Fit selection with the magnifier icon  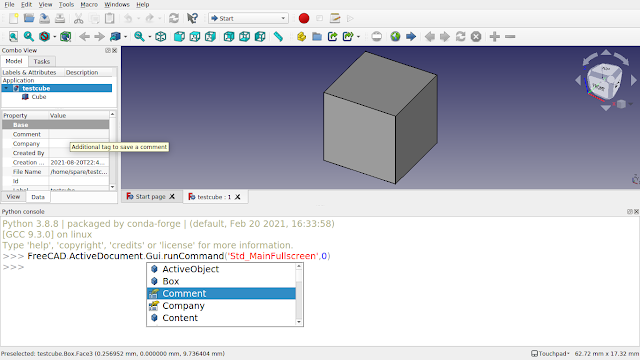pyautogui.click(x=29, y=37)
